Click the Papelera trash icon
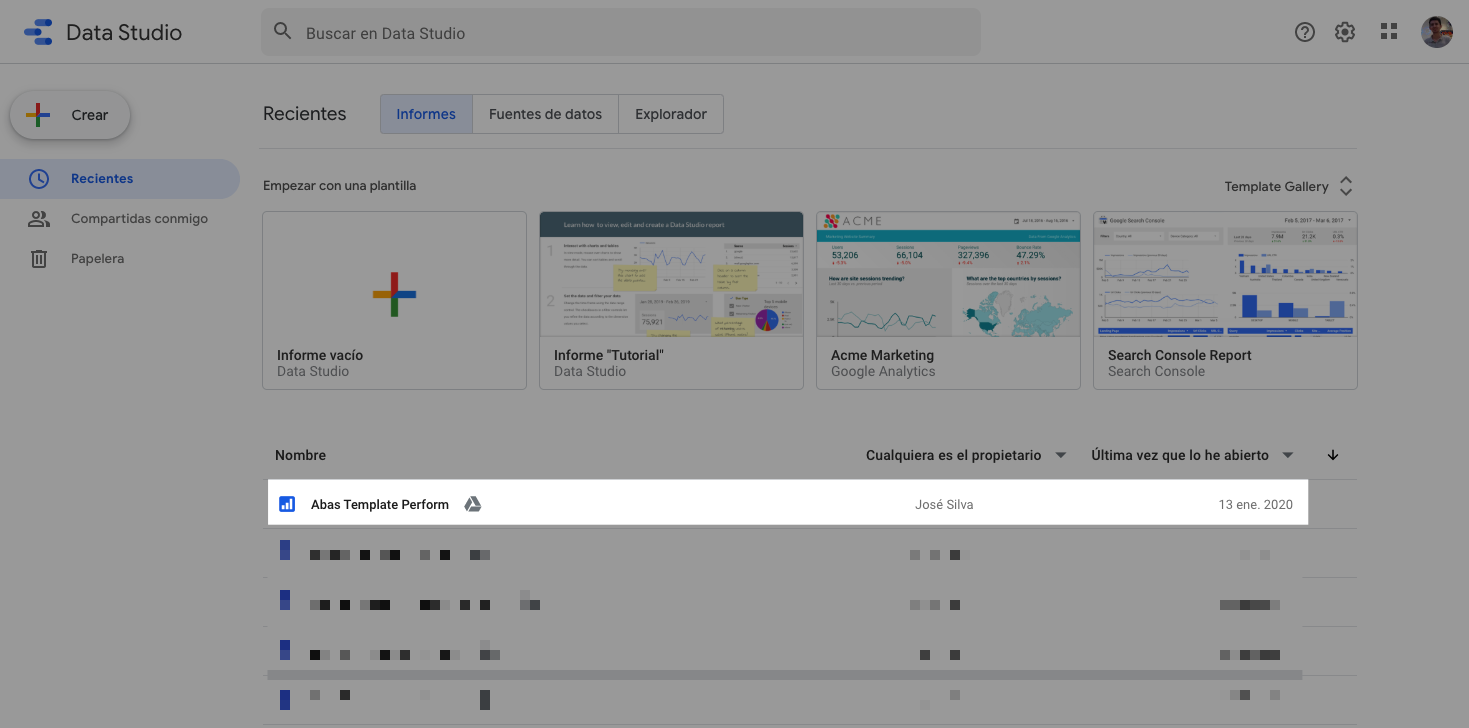The width and height of the screenshot is (1469, 728). click(39, 259)
